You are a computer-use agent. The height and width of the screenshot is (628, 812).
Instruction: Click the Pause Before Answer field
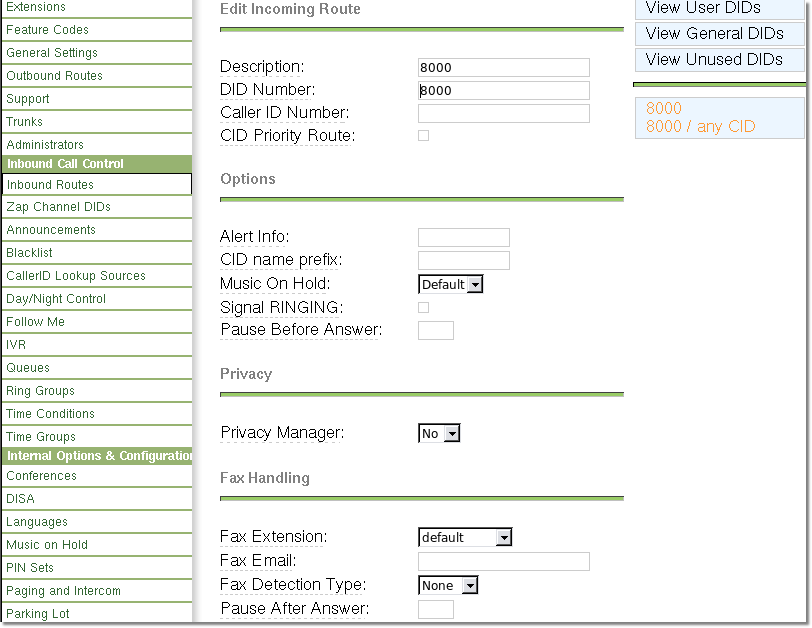pyautogui.click(x=436, y=330)
